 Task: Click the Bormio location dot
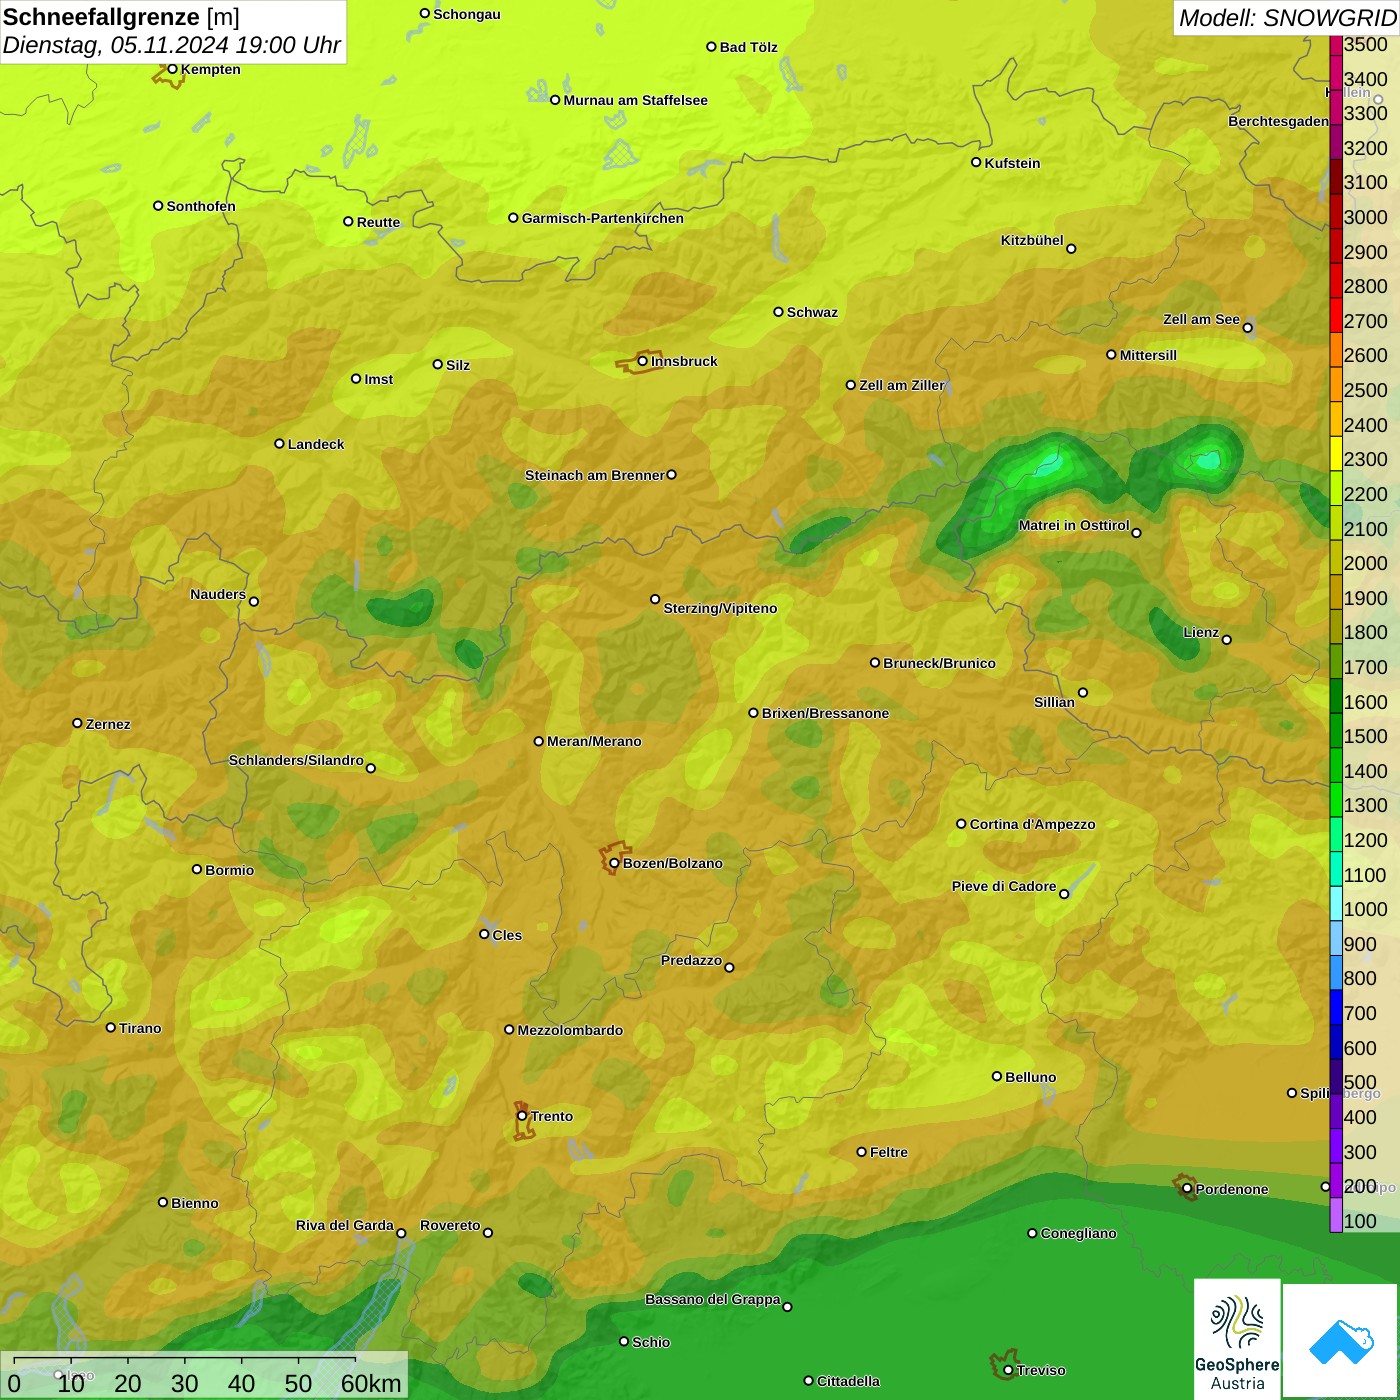[197, 869]
